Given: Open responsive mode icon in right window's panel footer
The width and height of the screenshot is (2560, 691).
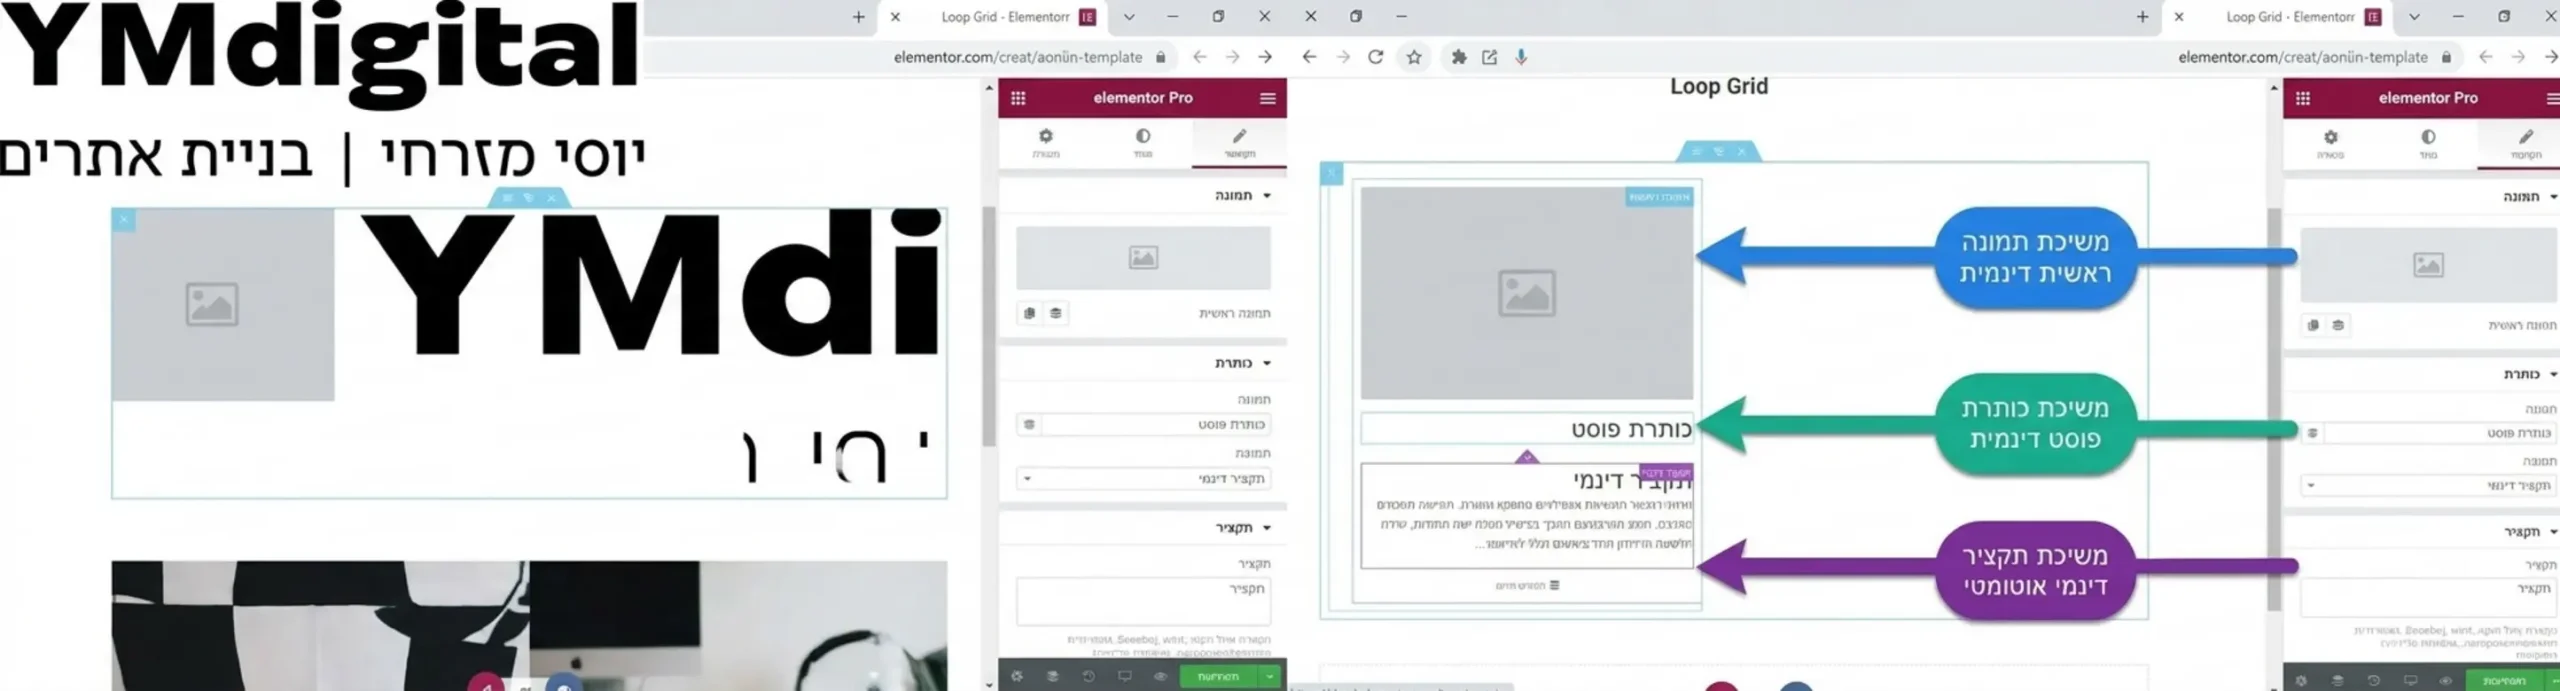Looking at the screenshot, I should [2410, 680].
